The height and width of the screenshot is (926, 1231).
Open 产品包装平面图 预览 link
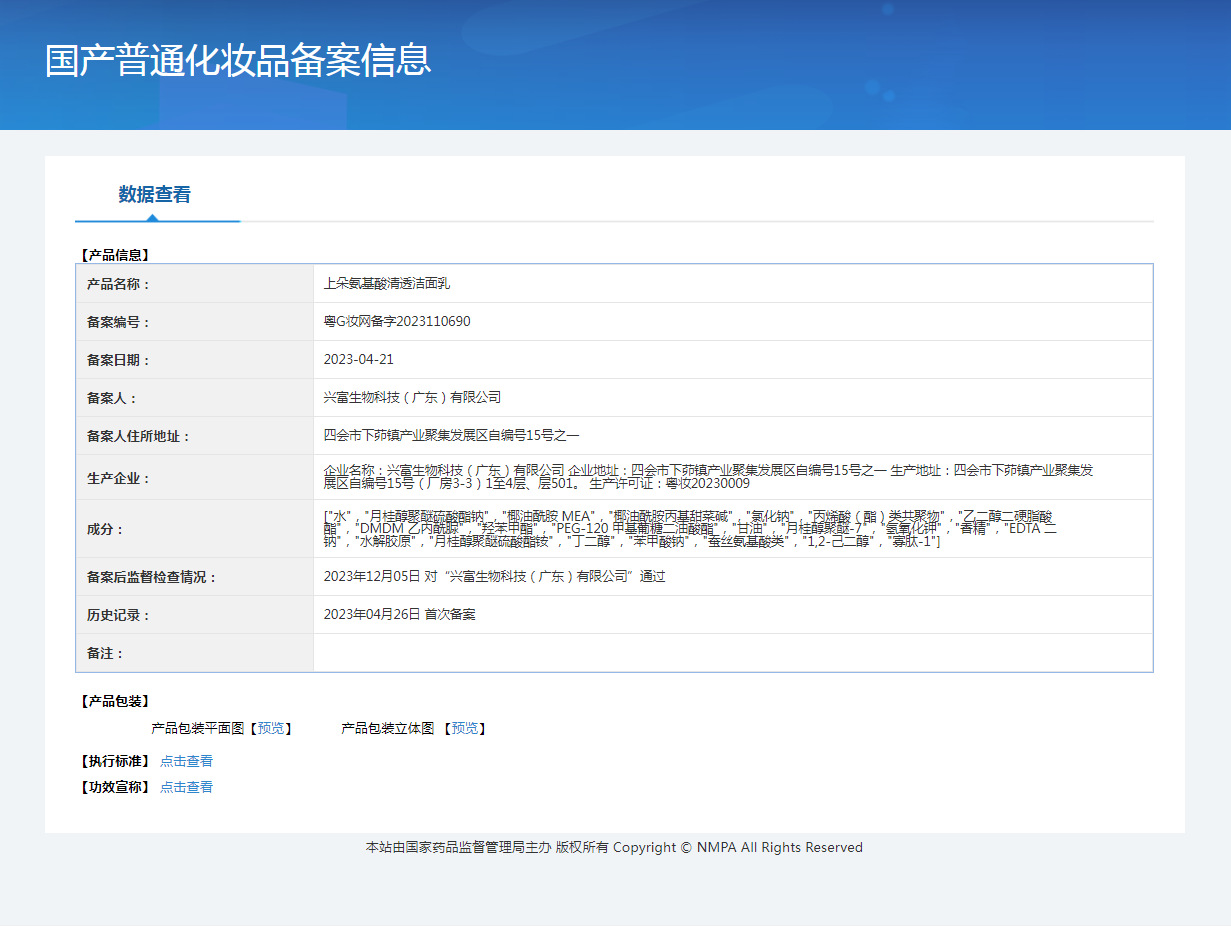270,728
